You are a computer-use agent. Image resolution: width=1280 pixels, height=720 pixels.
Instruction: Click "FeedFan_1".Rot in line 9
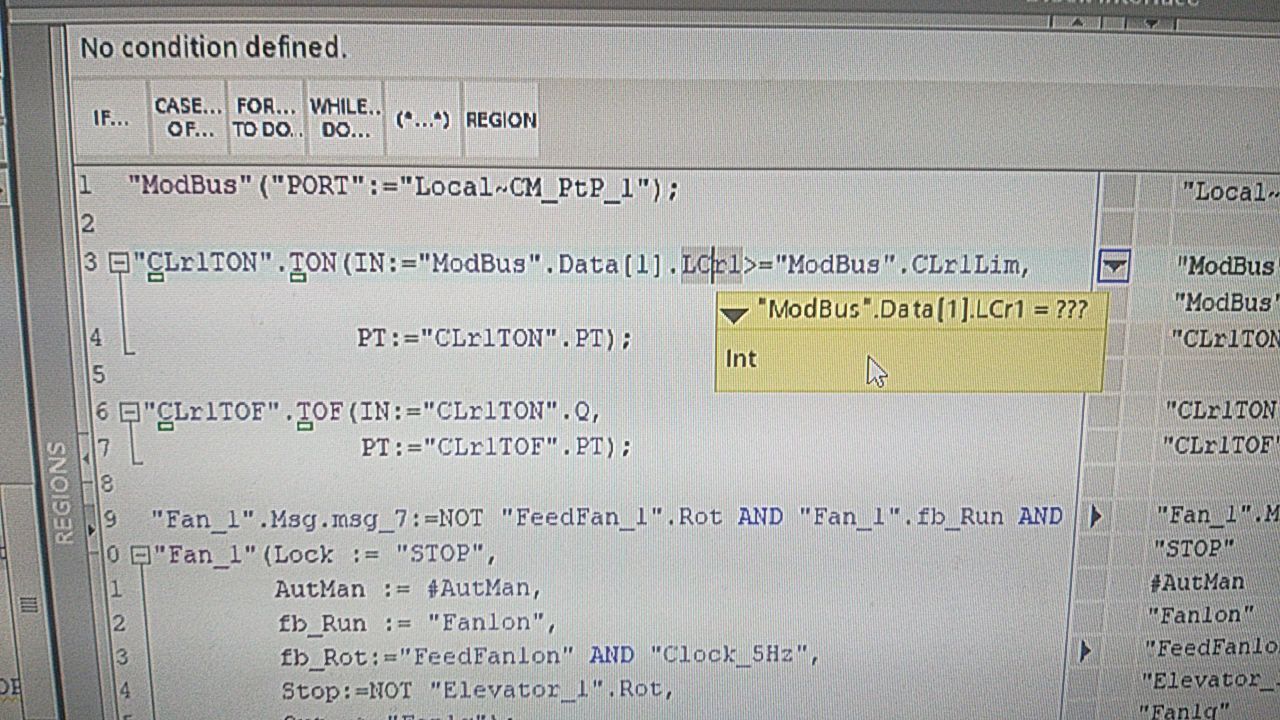(613, 517)
